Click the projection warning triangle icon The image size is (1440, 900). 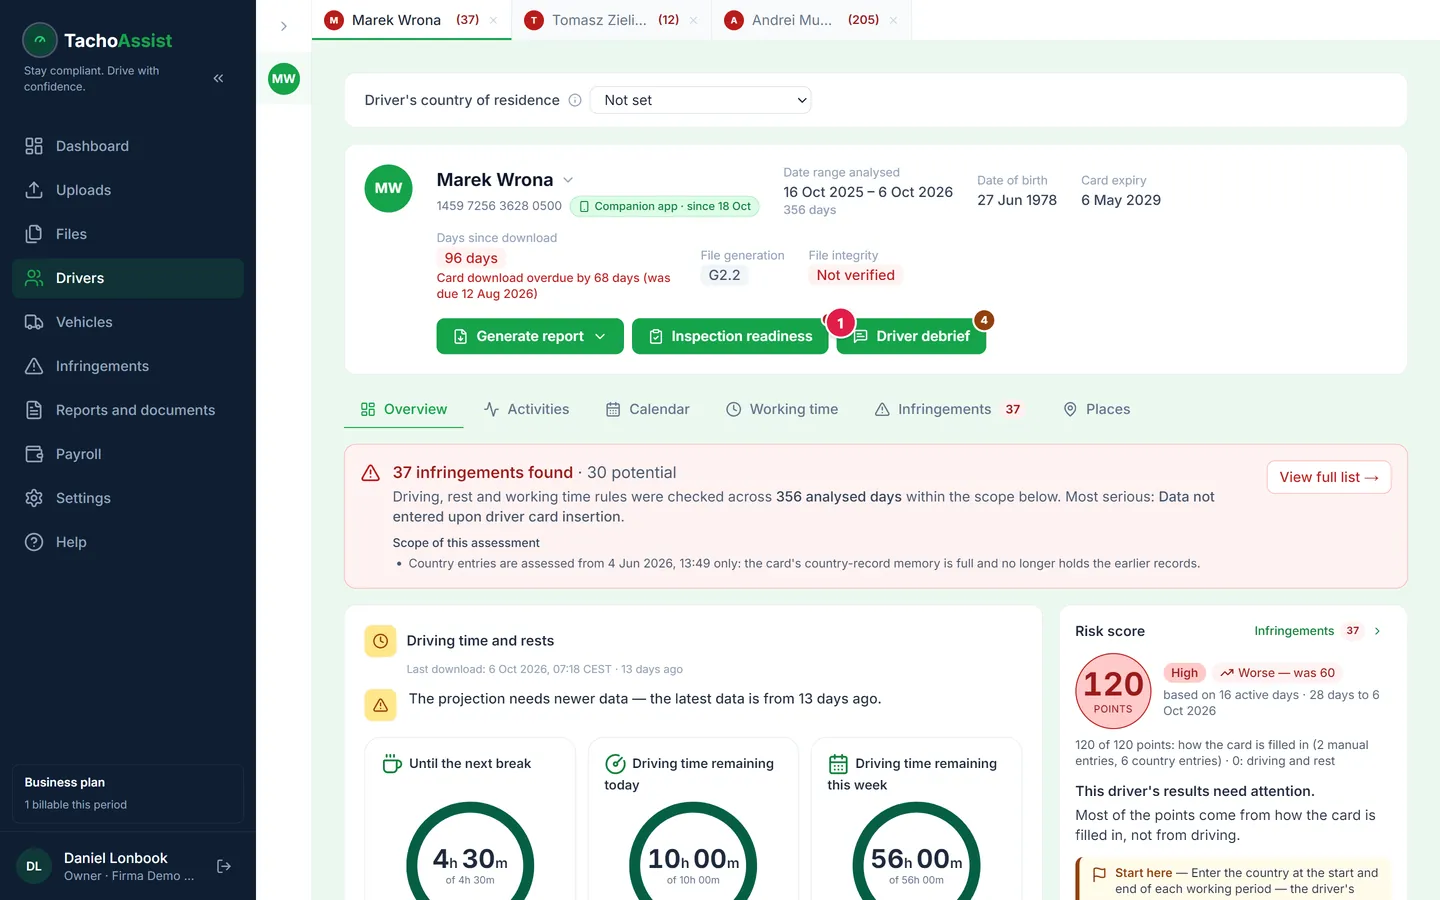coord(380,705)
